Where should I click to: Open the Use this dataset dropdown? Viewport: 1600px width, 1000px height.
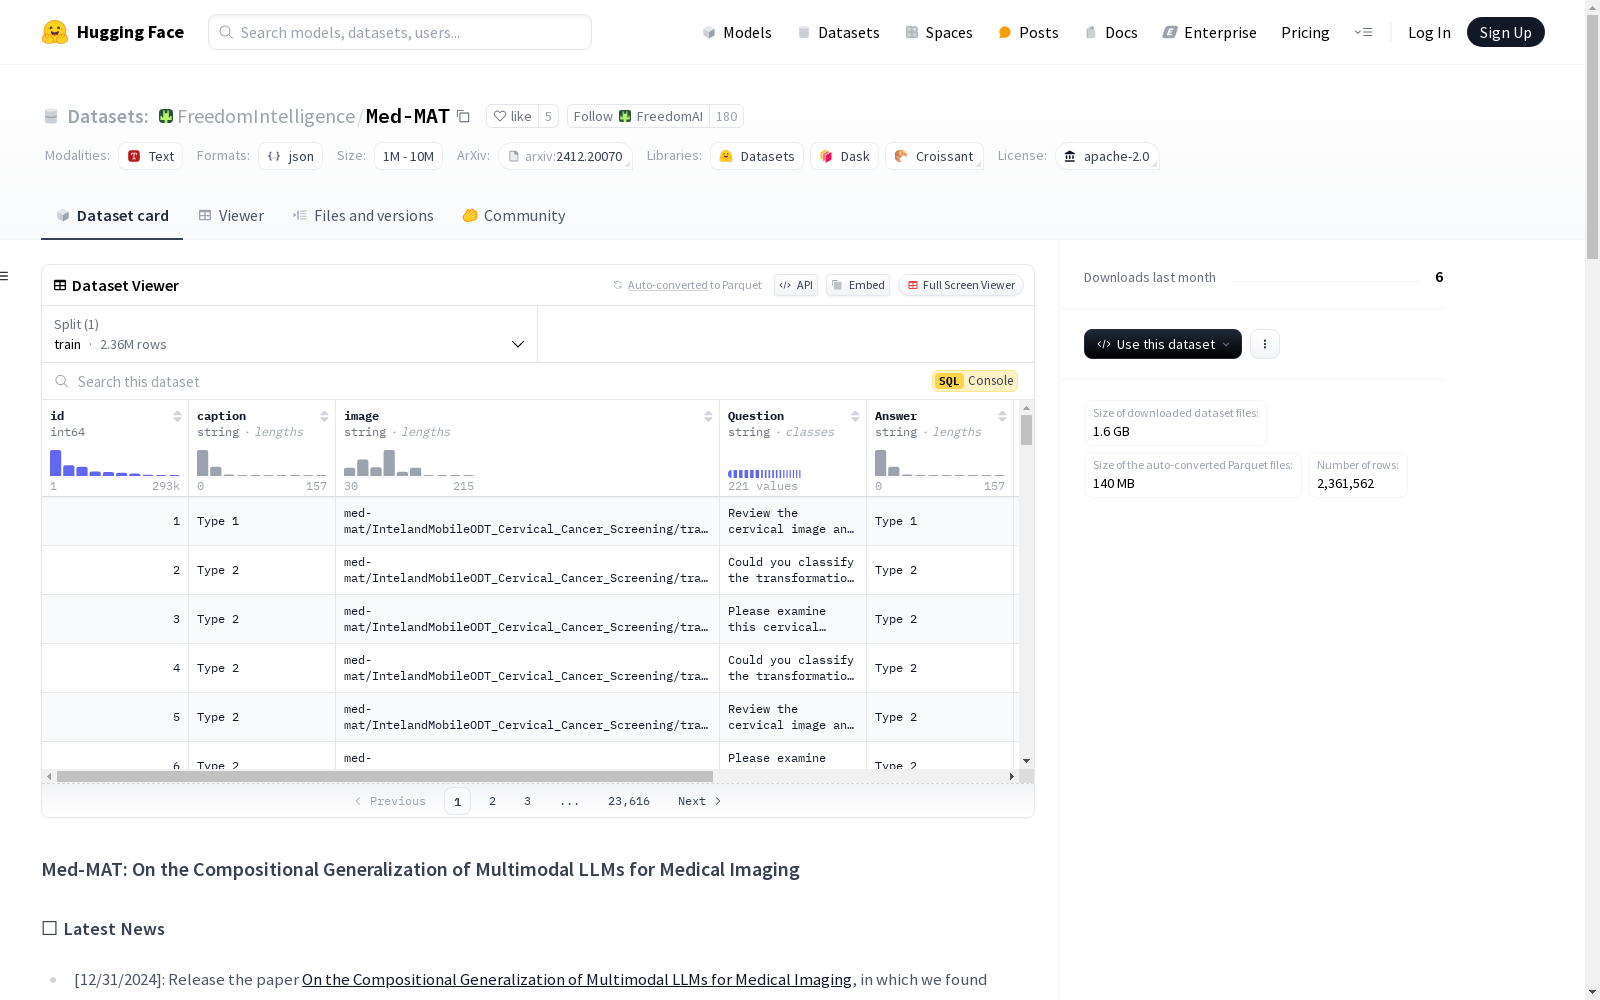coord(1163,344)
